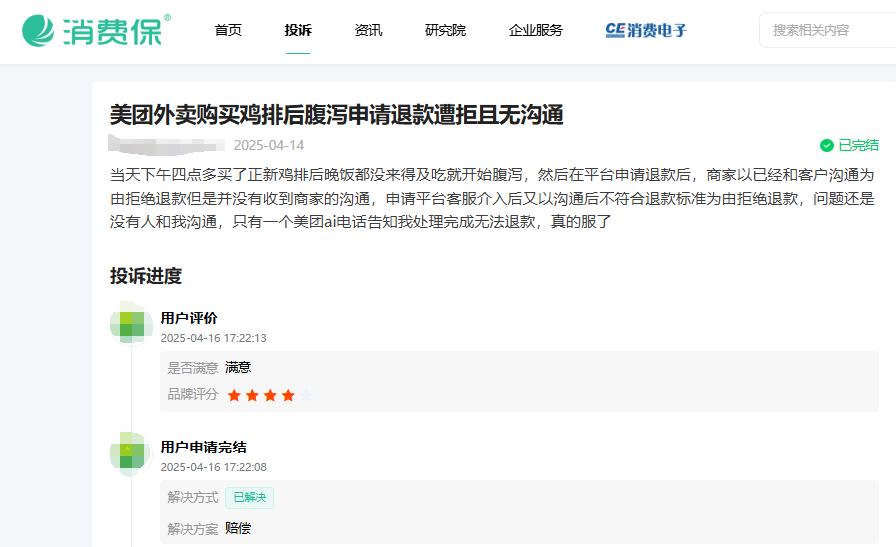Click the third rating star
This screenshot has height=547, width=896.
tap(270, 395)
